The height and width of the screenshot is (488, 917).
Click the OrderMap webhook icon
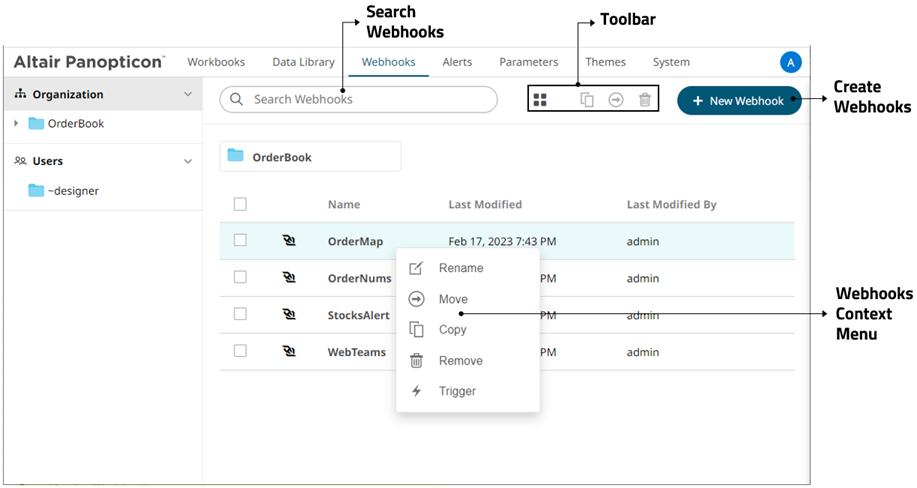coord(290,241)
